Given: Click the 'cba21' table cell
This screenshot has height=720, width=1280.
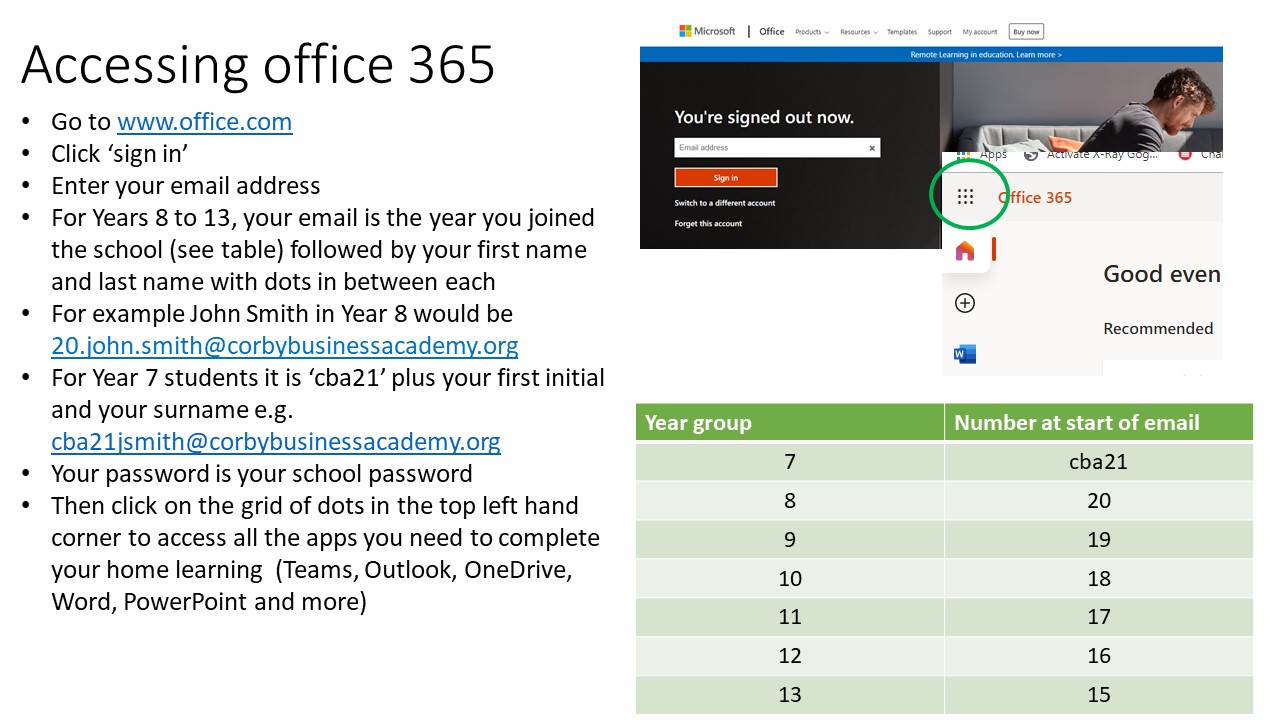Looking at the screenshot, I should (x=1099, y=462).
